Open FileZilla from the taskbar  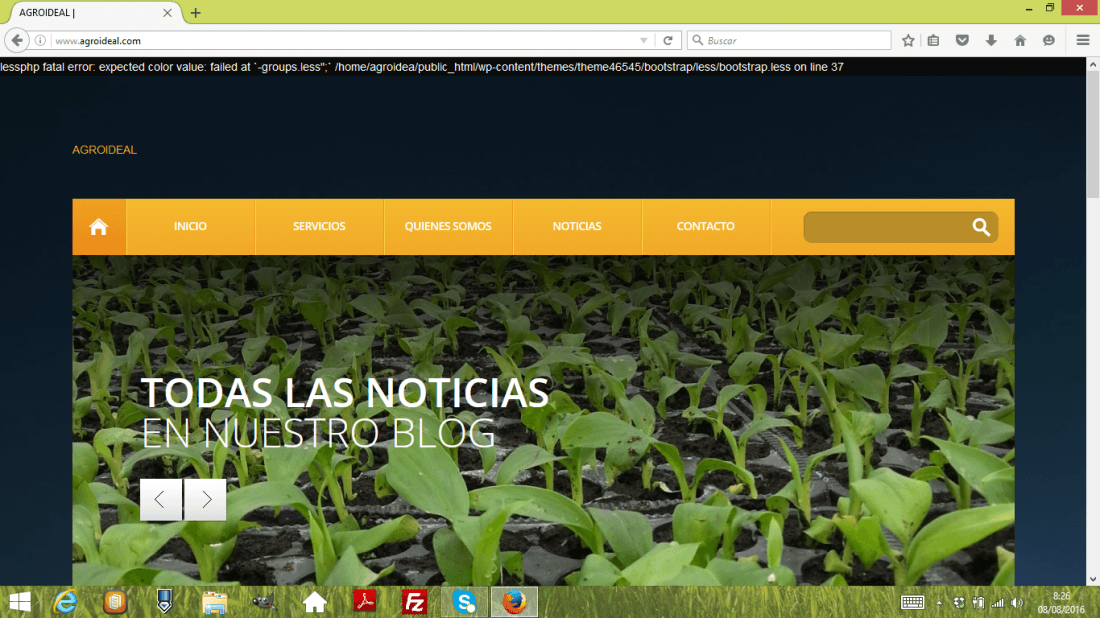tap(415, 602)
